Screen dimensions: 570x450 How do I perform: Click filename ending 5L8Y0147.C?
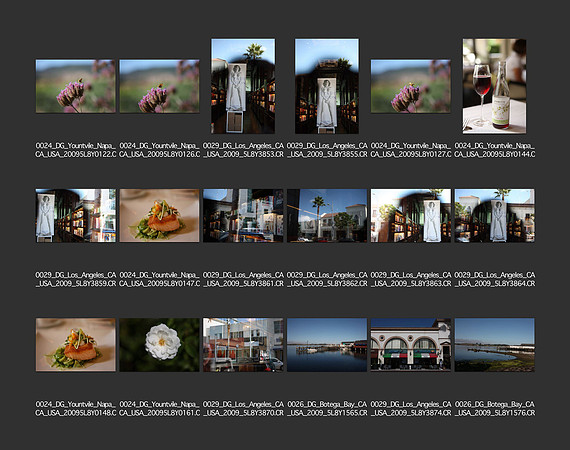coord(159,280)
